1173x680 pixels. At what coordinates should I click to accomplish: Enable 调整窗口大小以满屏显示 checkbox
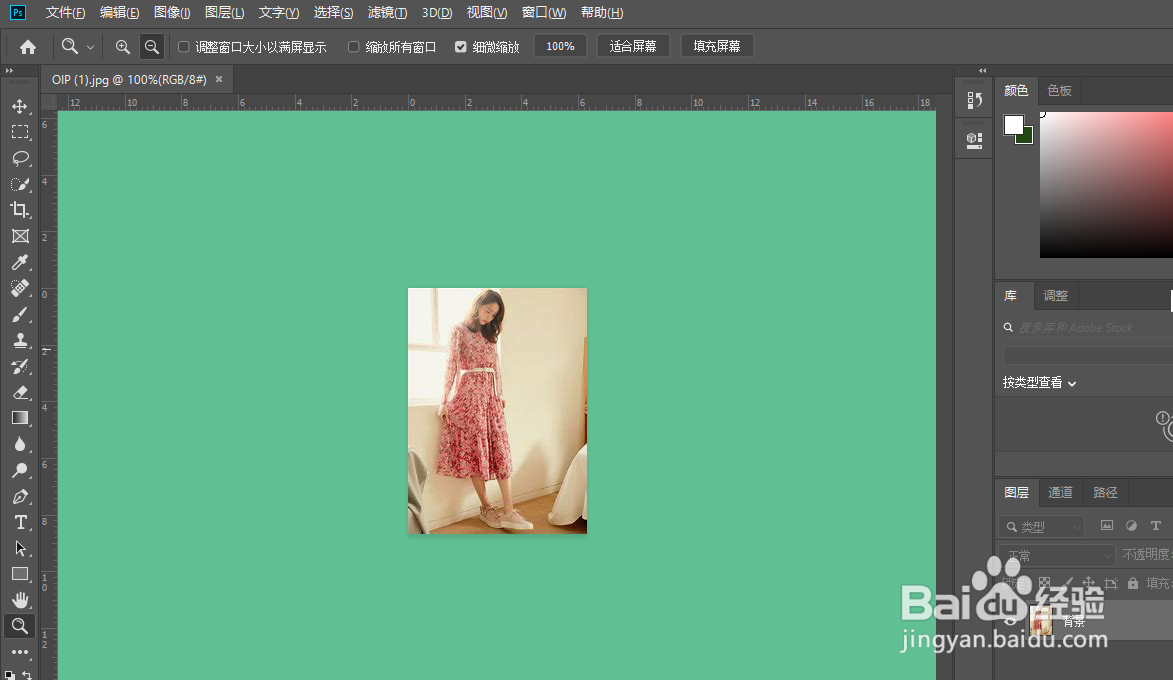pos(183,47)
